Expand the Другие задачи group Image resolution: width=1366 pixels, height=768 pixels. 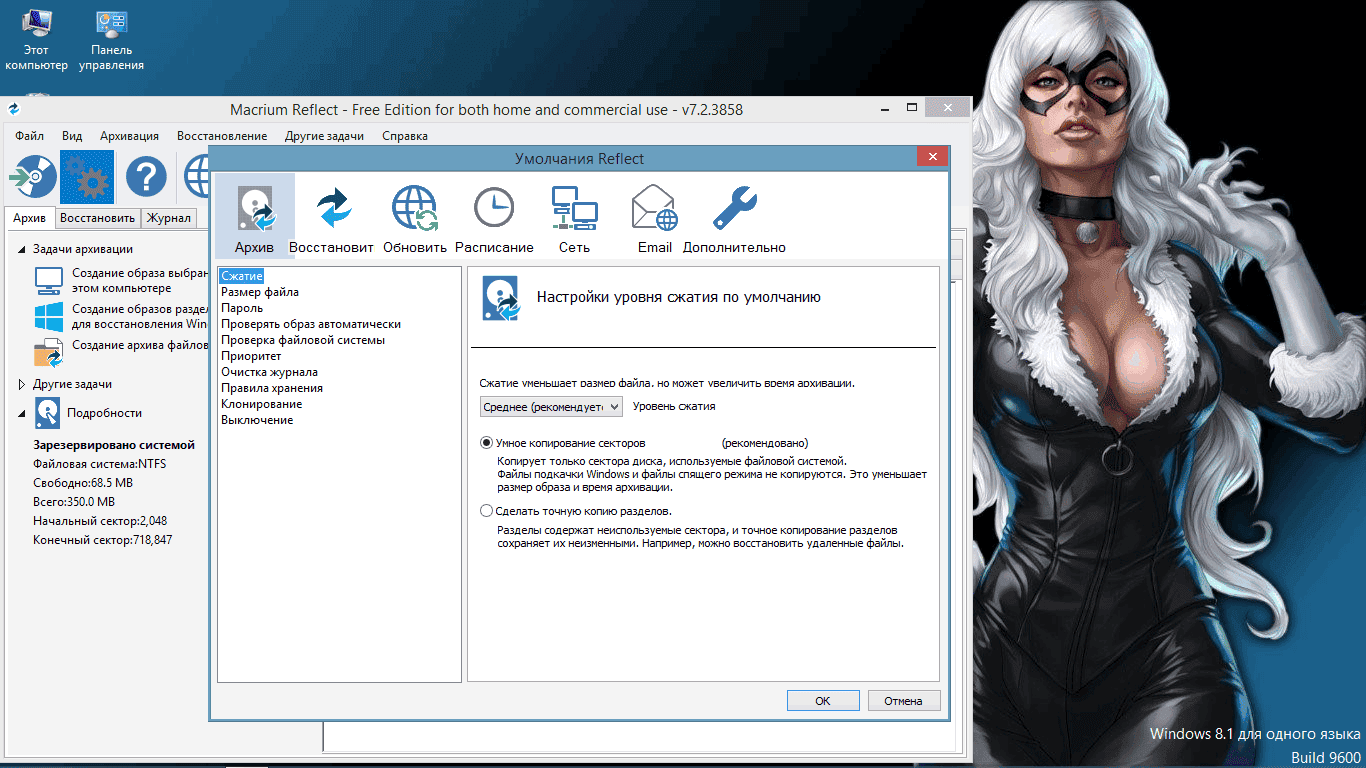pos(23,384)
